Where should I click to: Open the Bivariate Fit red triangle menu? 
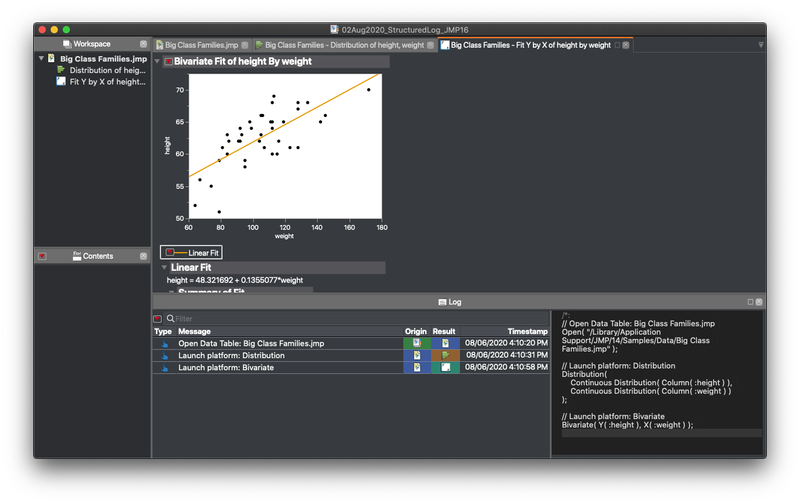point(168,61)
